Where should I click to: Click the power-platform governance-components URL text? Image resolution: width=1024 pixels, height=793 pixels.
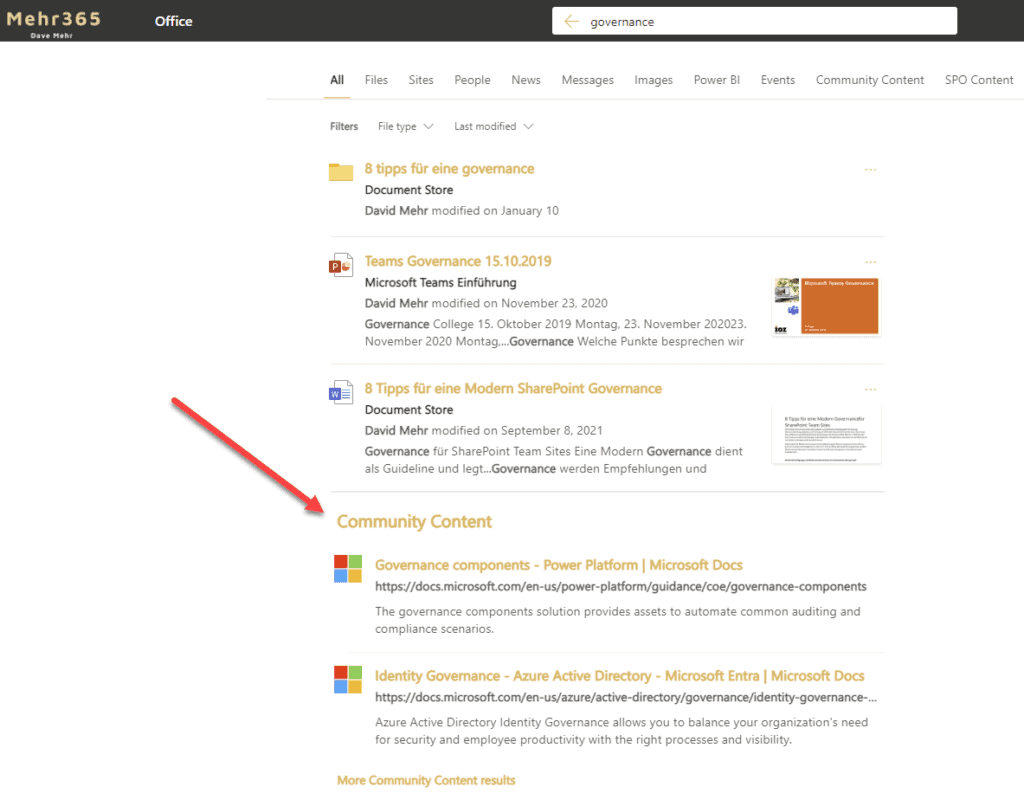(621, 587)
